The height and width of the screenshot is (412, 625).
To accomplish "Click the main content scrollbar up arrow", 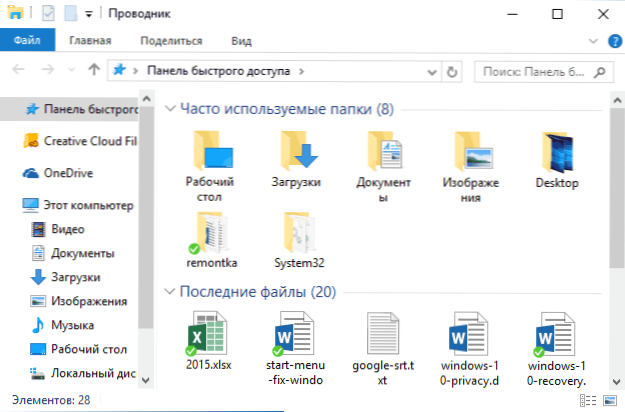I will point(617,100).
